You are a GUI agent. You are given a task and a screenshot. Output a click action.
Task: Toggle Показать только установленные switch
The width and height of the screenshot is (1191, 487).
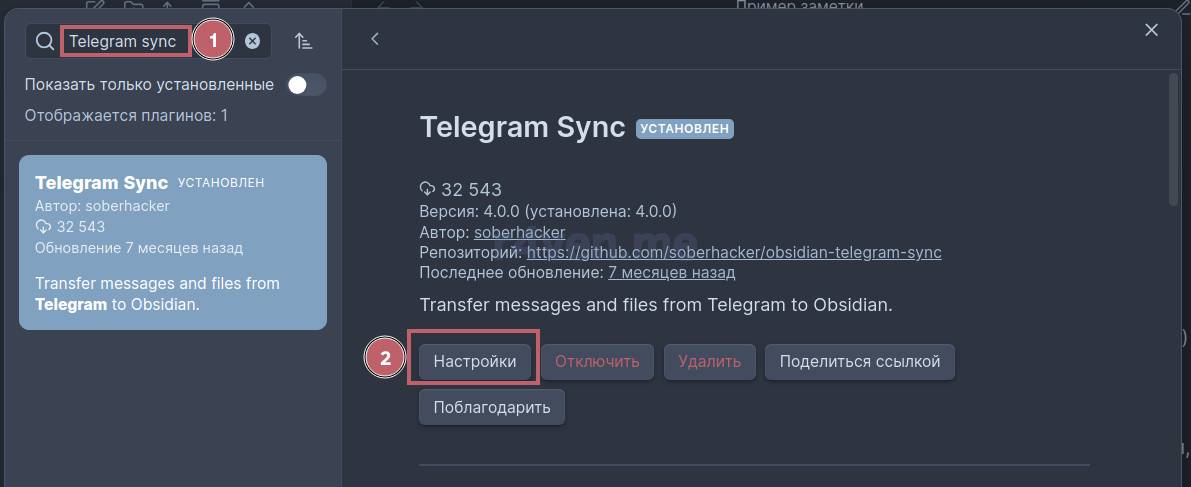(306, 85)
